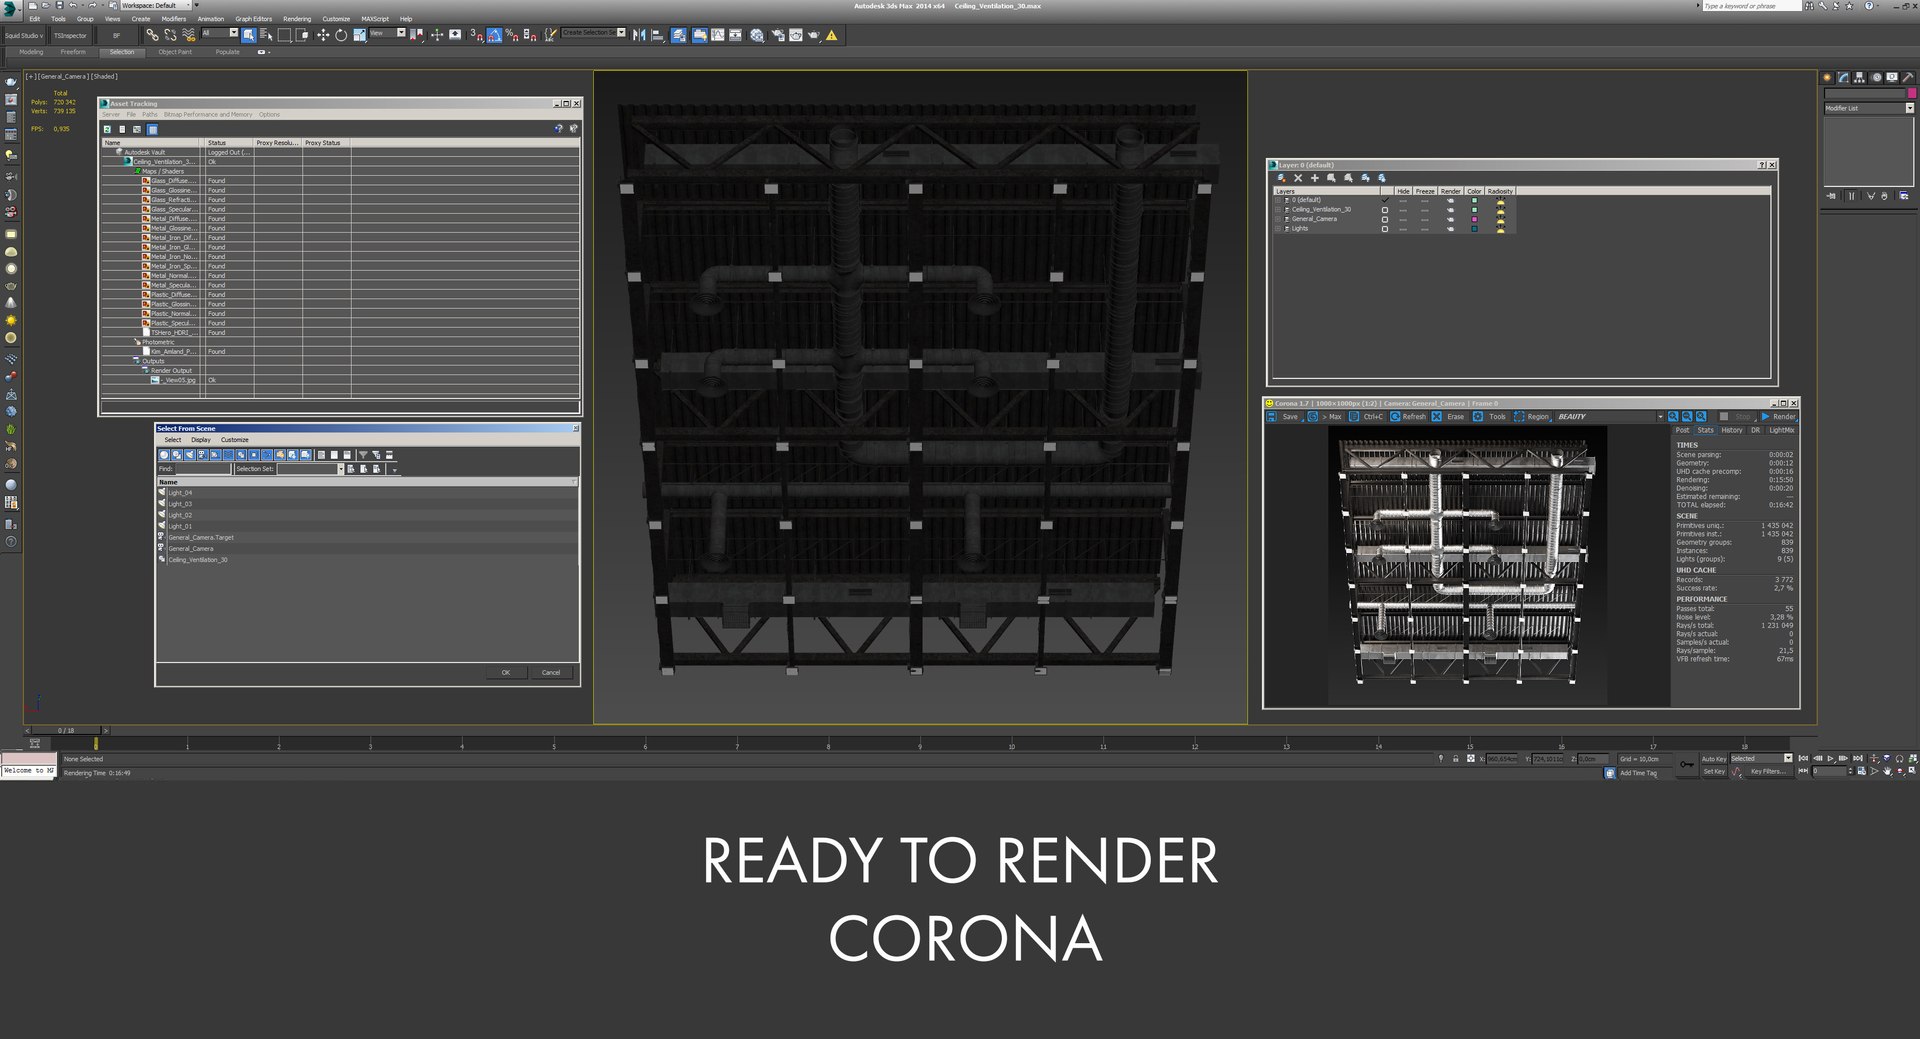The width and height of the screenshot is (1920, 1039).
Task: Toggle the selection lock padlock icon
Action: (x=1455, y=759)
